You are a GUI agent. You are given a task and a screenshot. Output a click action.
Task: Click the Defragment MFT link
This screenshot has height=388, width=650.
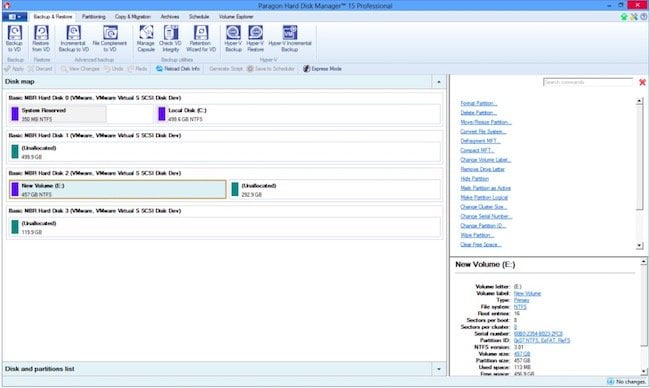[480, 141]
